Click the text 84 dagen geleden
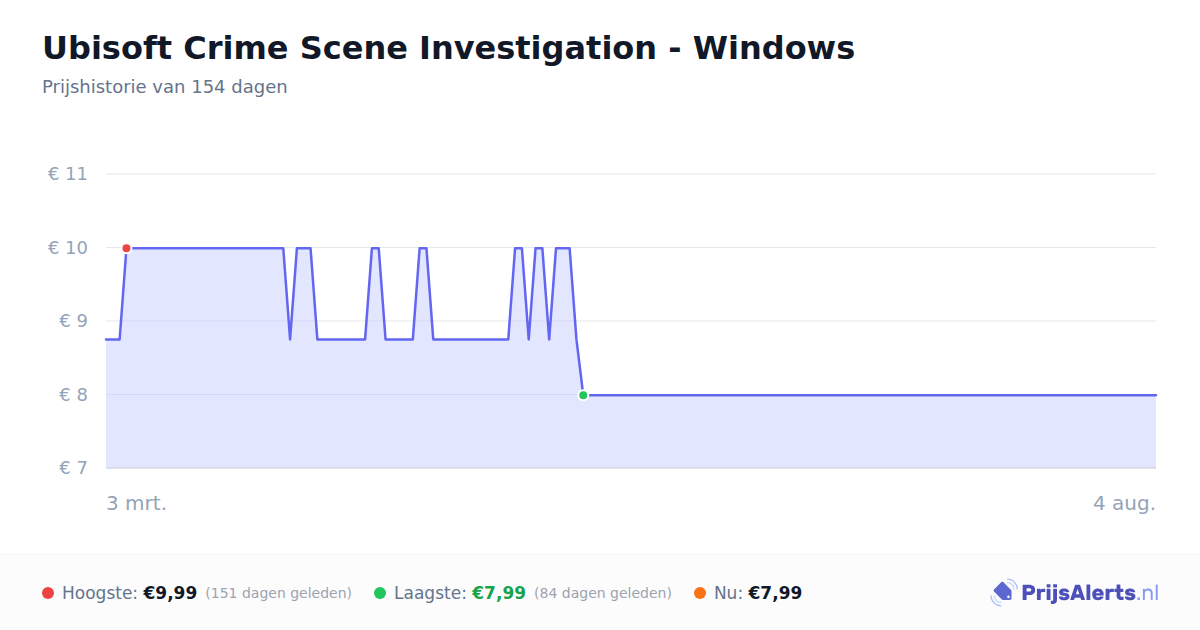The image size is (1200, 630). click(603, 593)
